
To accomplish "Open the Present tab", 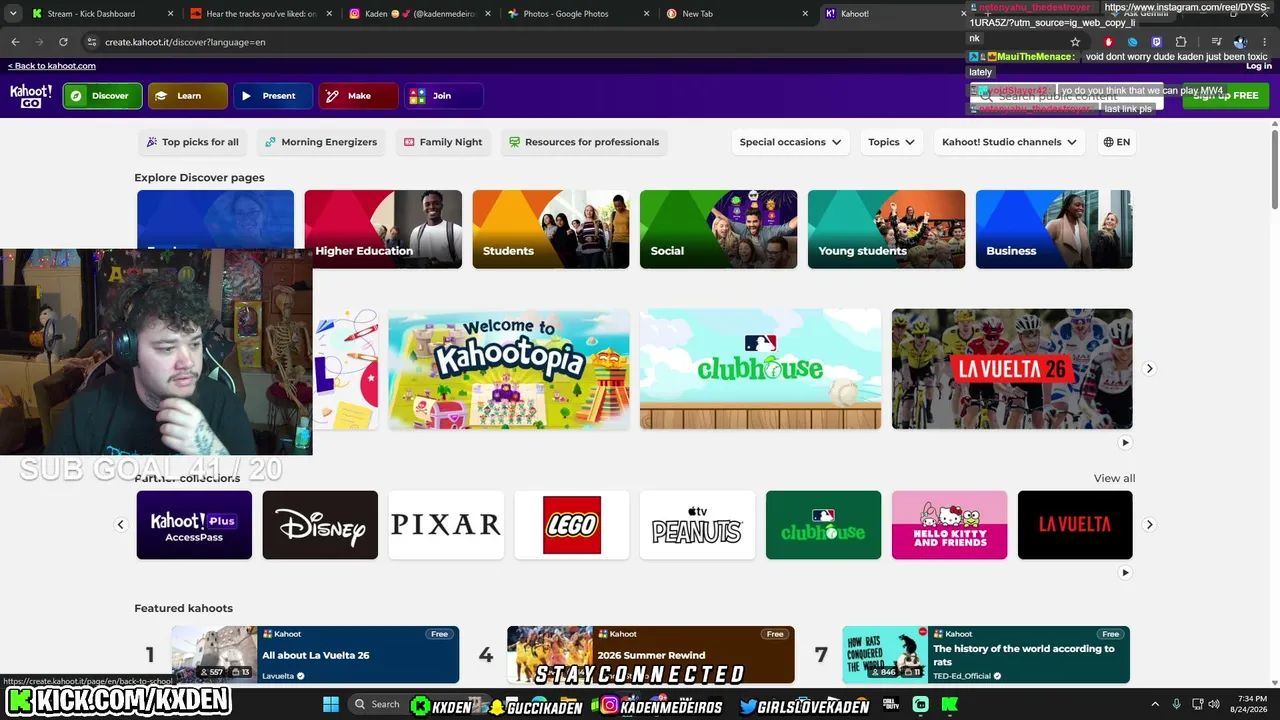I will pos(273,96).
